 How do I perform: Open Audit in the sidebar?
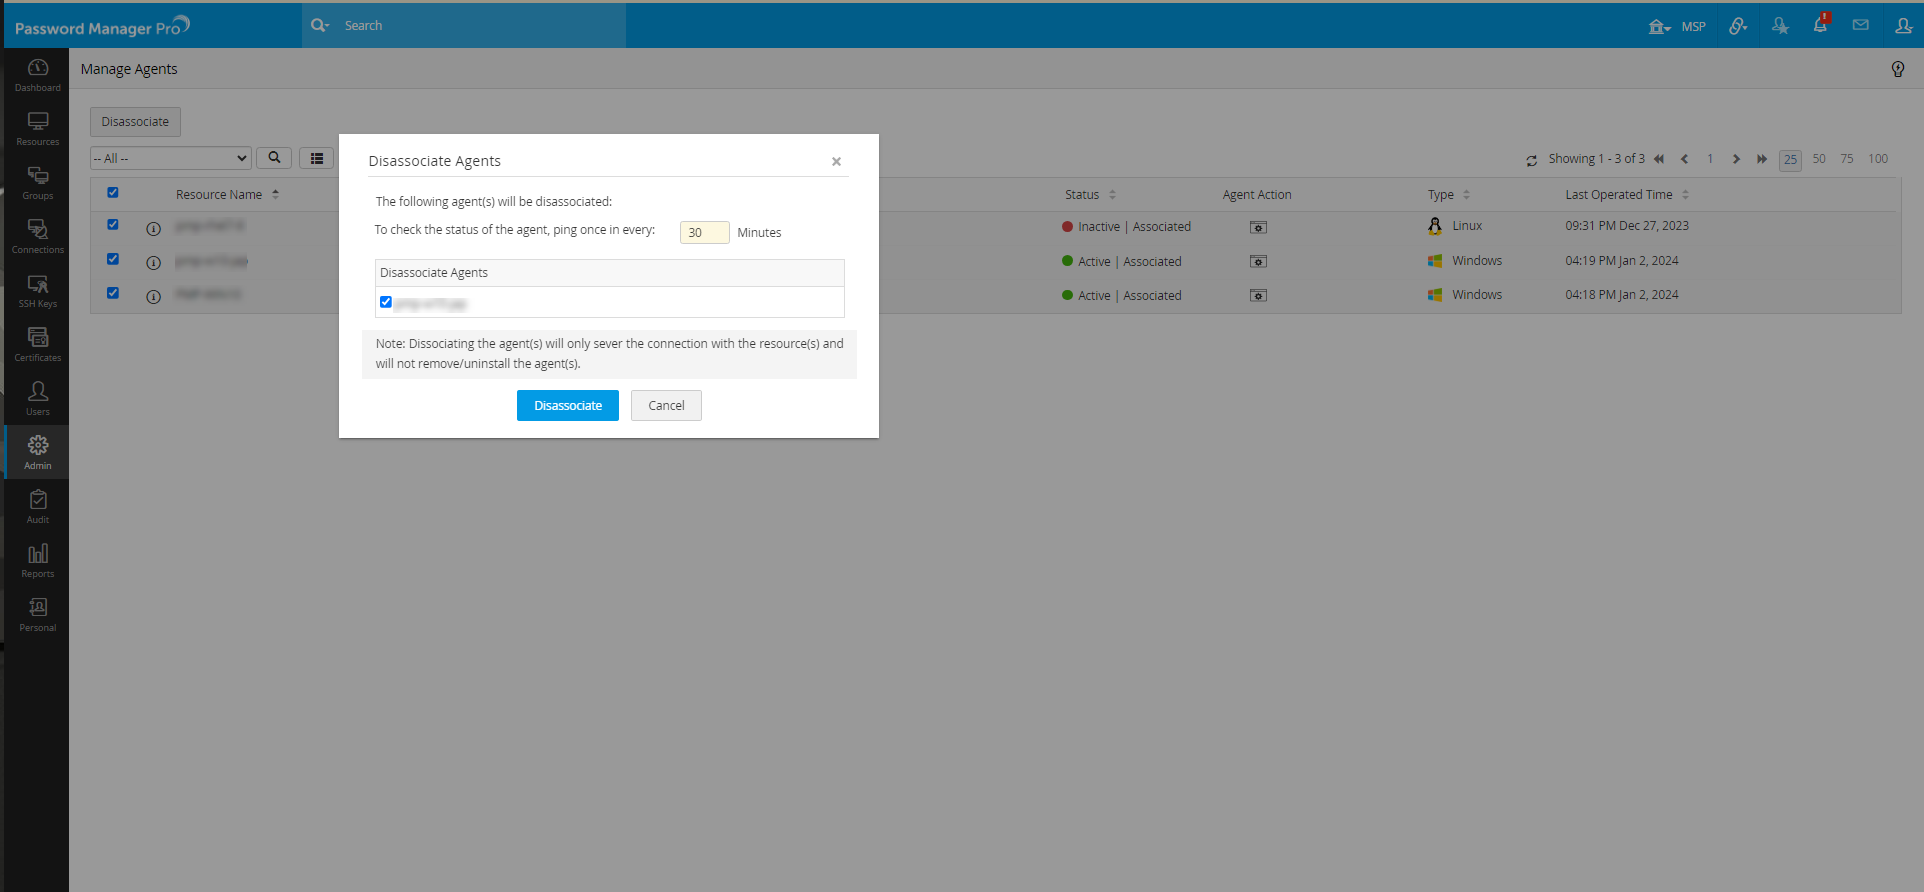pyautogui.click(x=38, y=507)
